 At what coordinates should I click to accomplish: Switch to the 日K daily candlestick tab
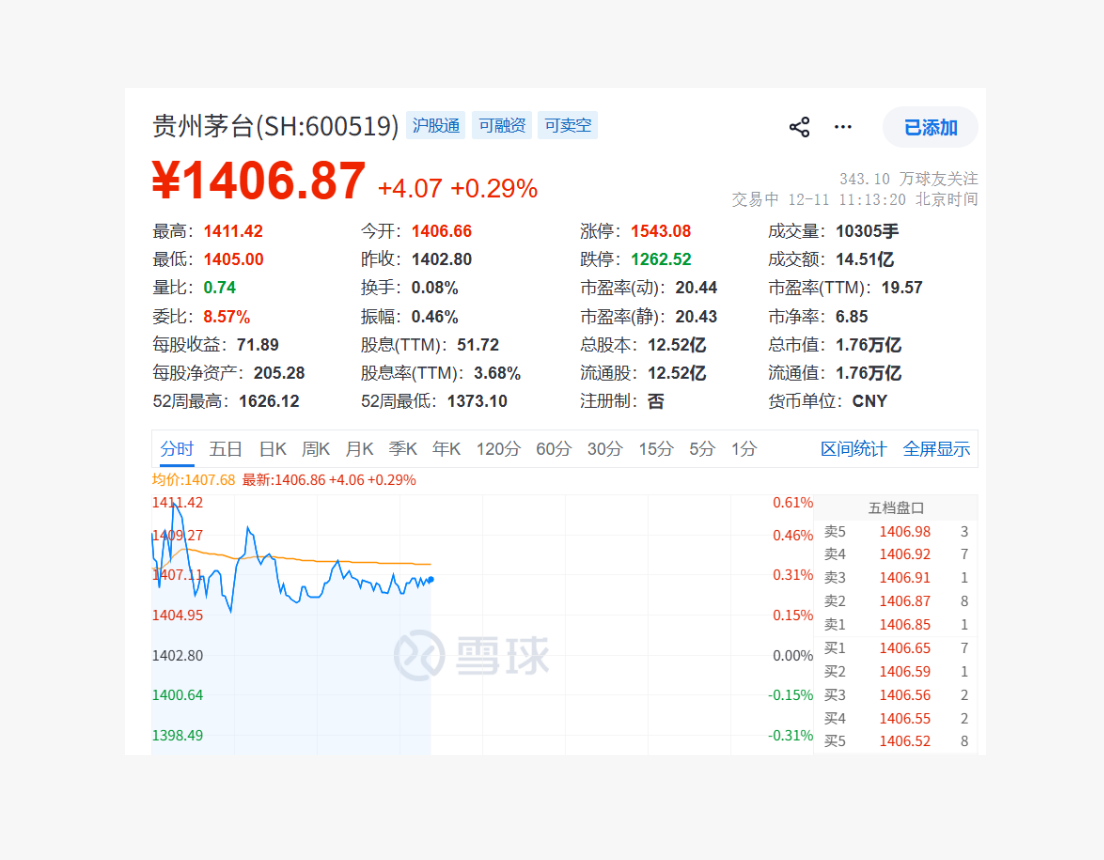pyautogui.click(x=271, y=449)
